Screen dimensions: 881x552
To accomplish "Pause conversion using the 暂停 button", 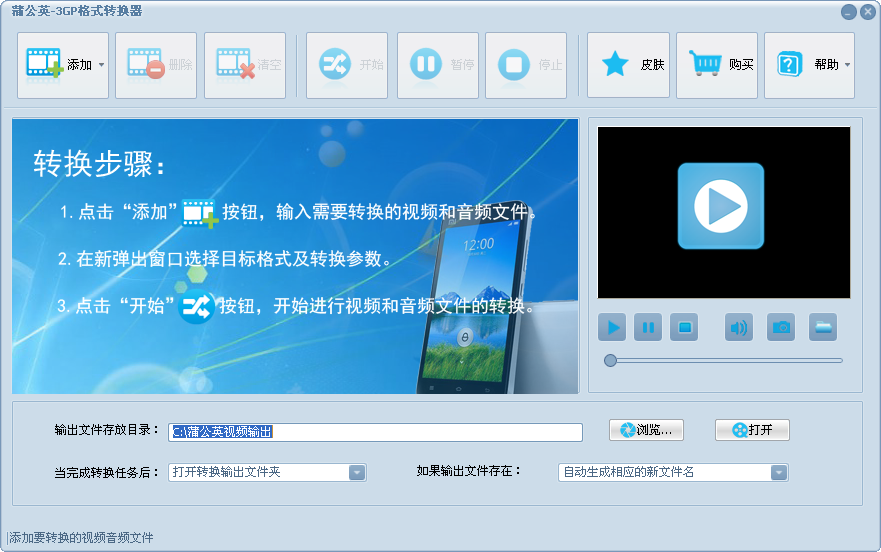I will tap(438, 65).
